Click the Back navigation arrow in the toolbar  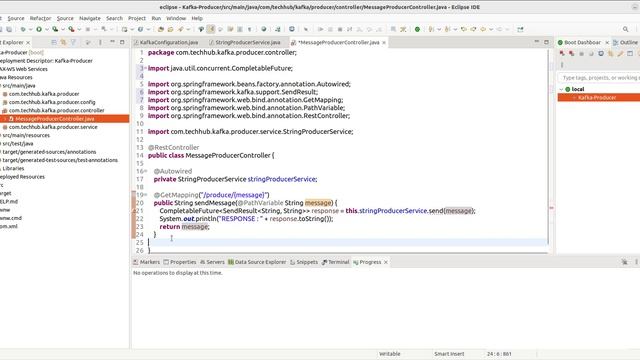click(483, 29)
